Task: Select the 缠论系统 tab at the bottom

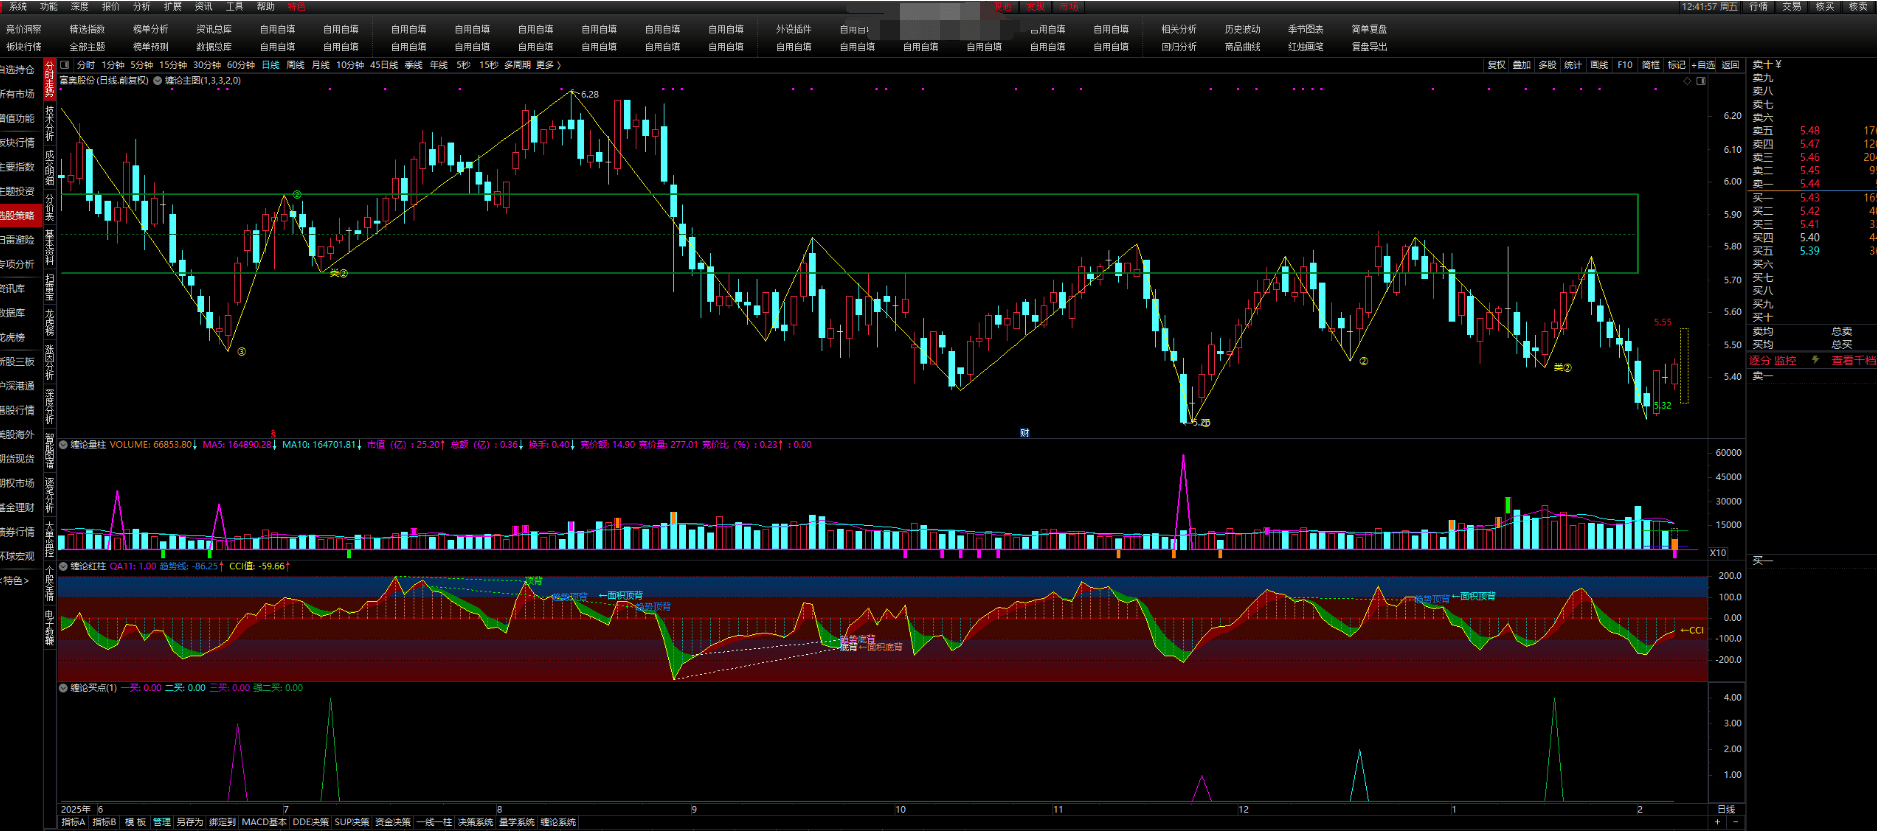Action: click(558, 822)
